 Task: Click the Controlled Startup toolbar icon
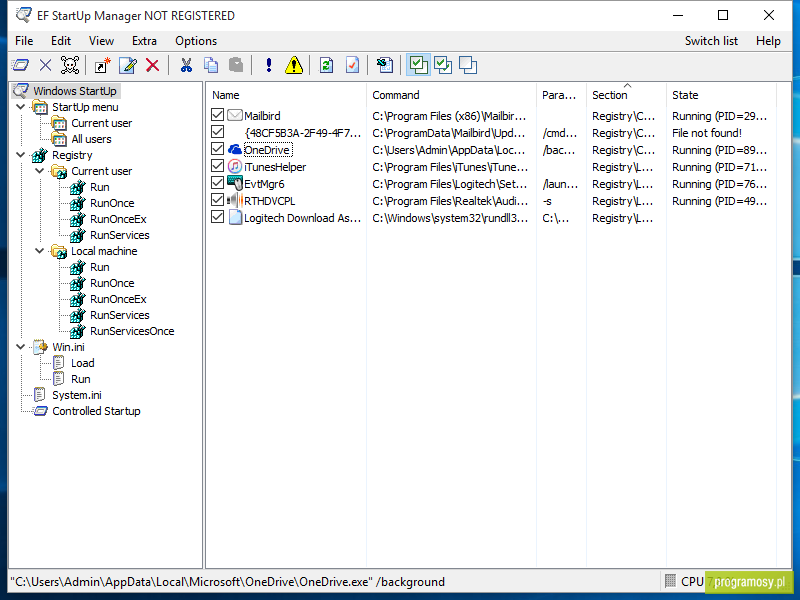click(20, 65)
